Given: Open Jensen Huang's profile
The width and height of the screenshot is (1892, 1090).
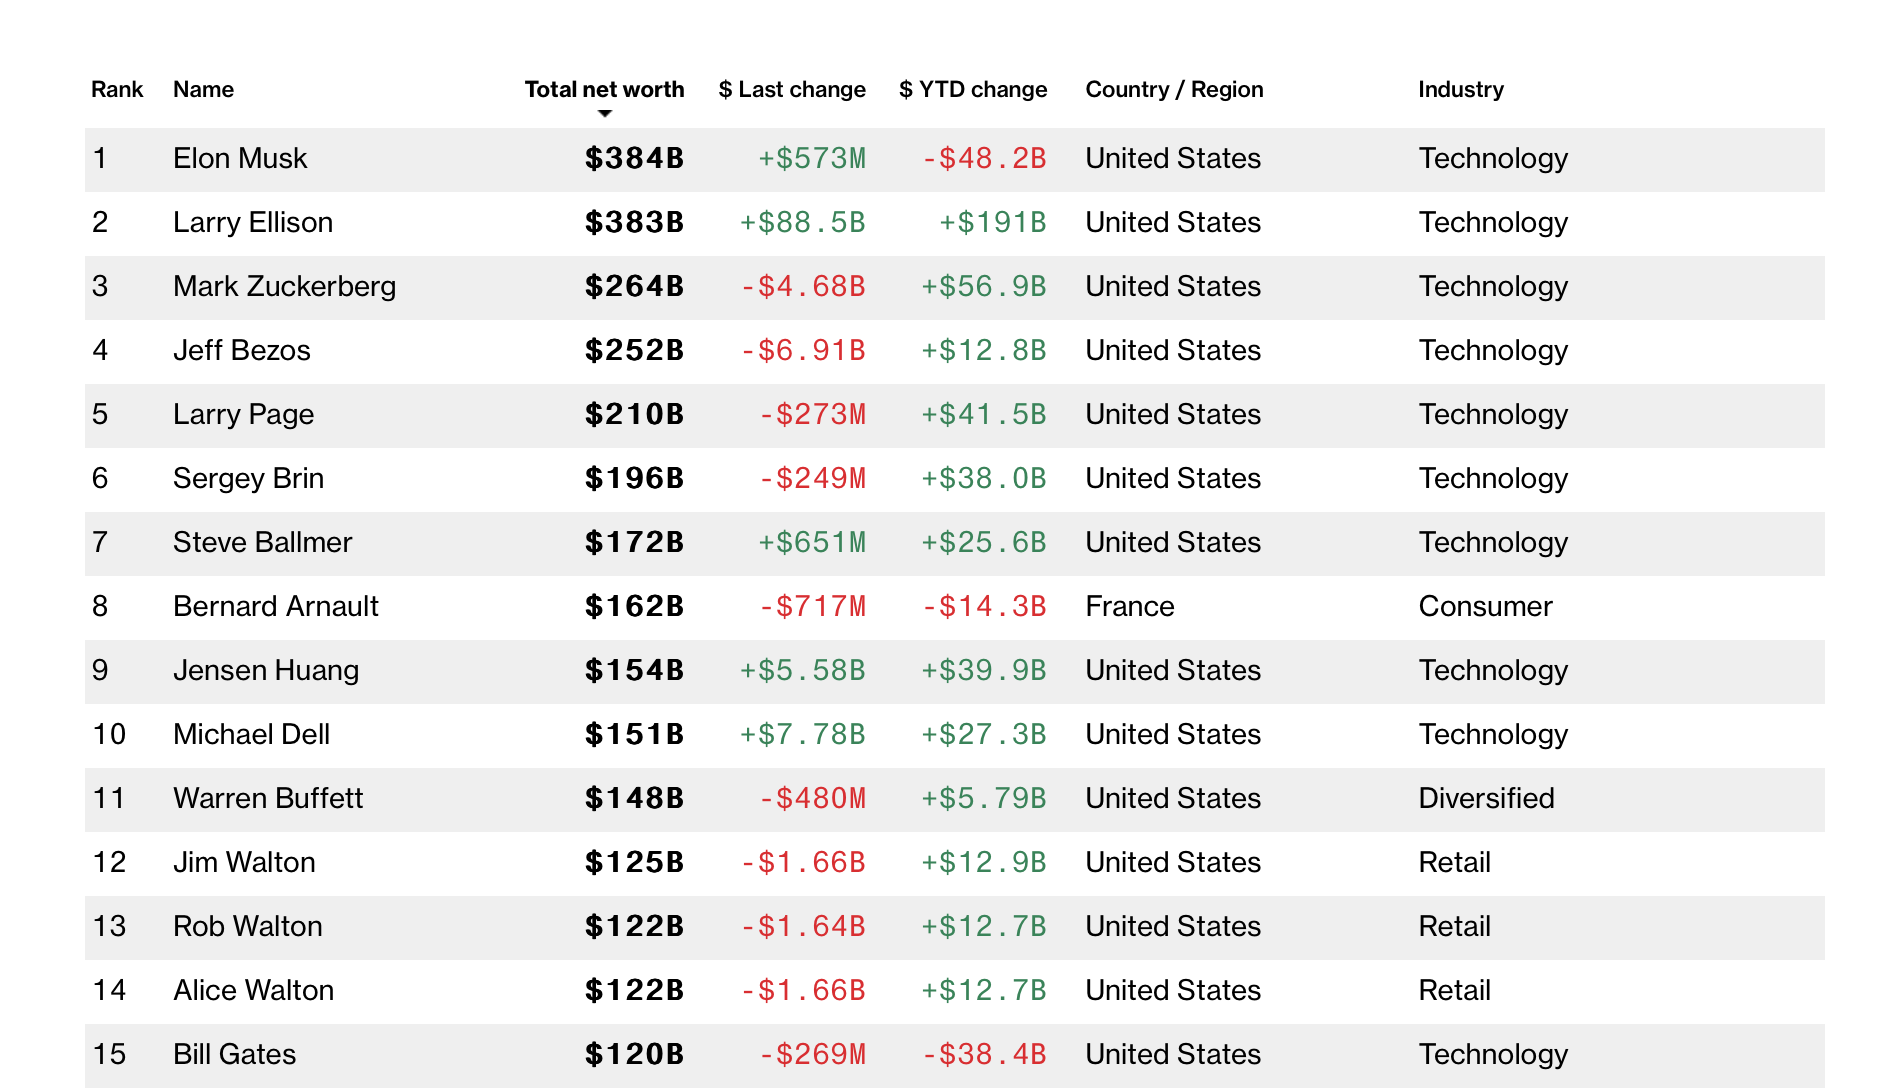Looking at the screenshot, I should click(266, 670).
